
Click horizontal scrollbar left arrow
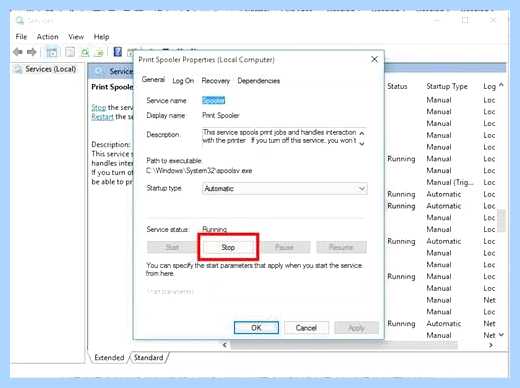225,345
